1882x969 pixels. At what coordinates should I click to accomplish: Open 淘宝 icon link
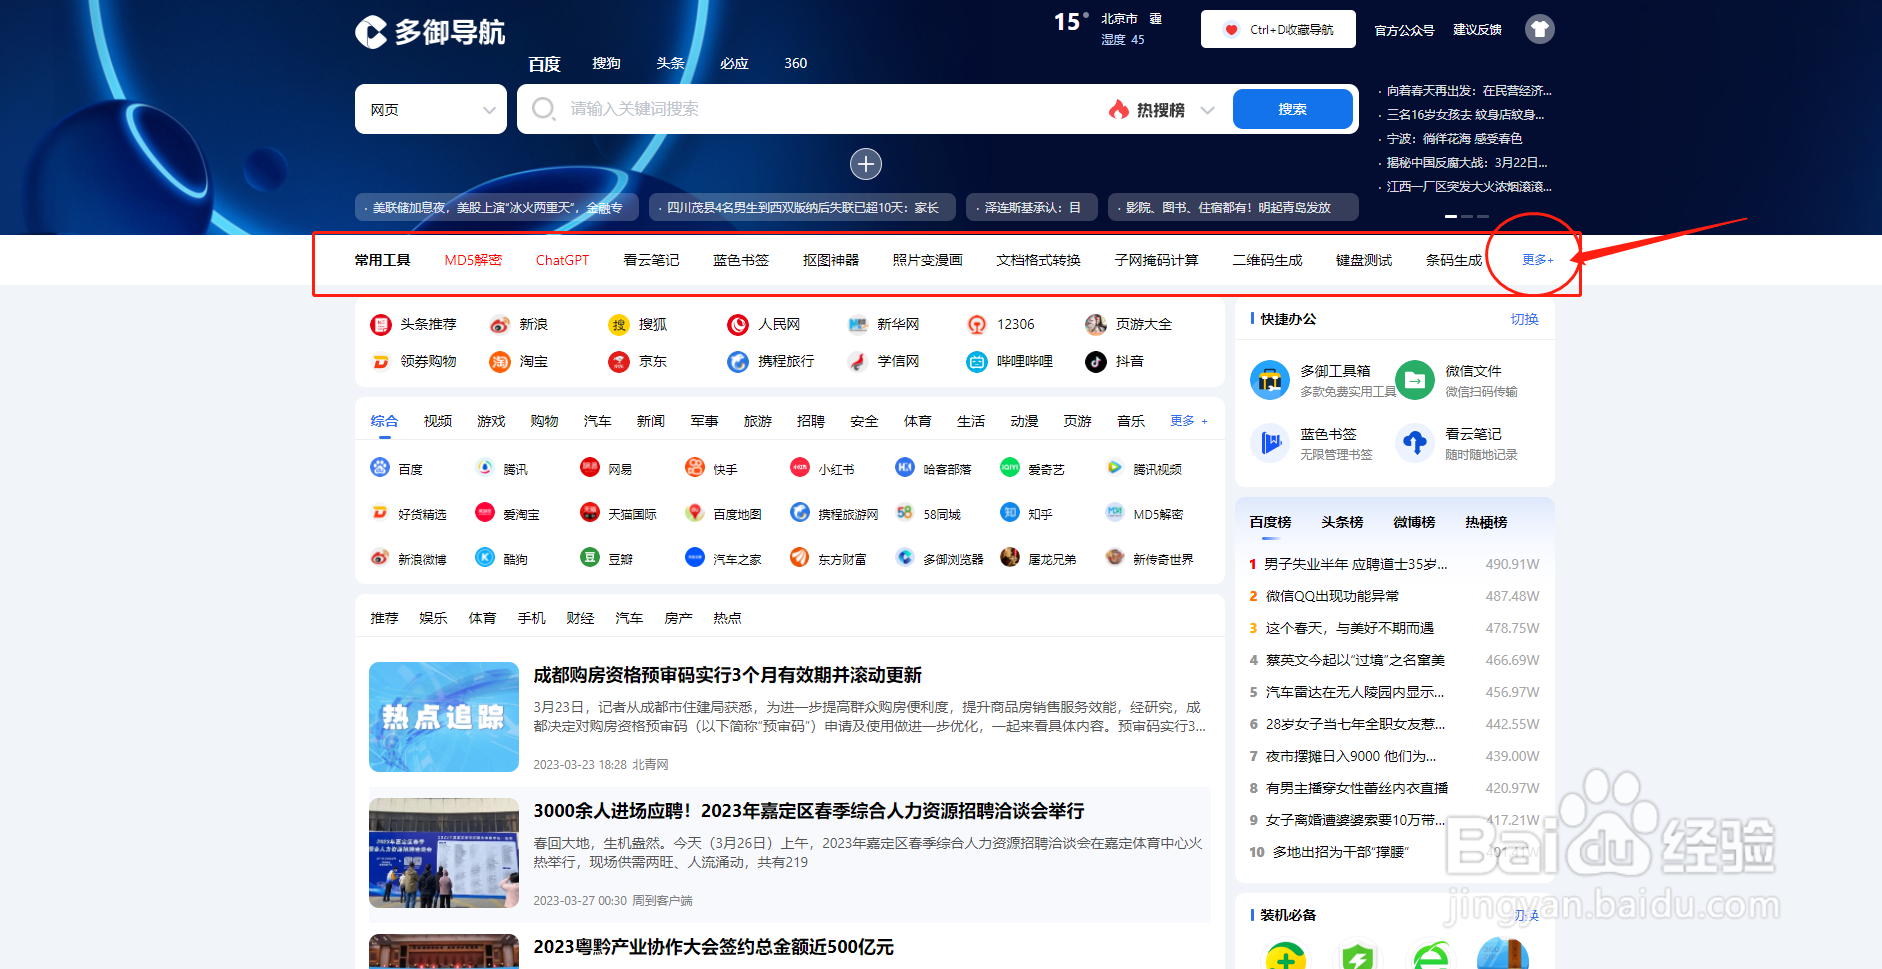(500, 362)
